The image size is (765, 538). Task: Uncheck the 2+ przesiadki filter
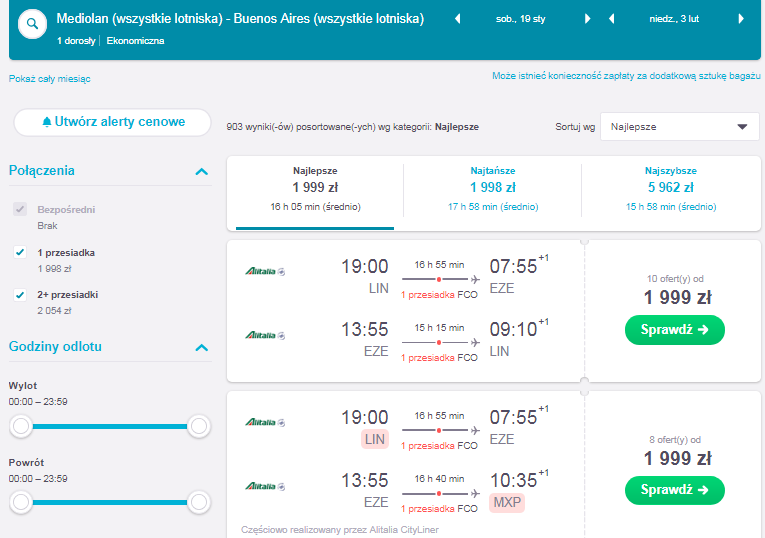[20, 295]
